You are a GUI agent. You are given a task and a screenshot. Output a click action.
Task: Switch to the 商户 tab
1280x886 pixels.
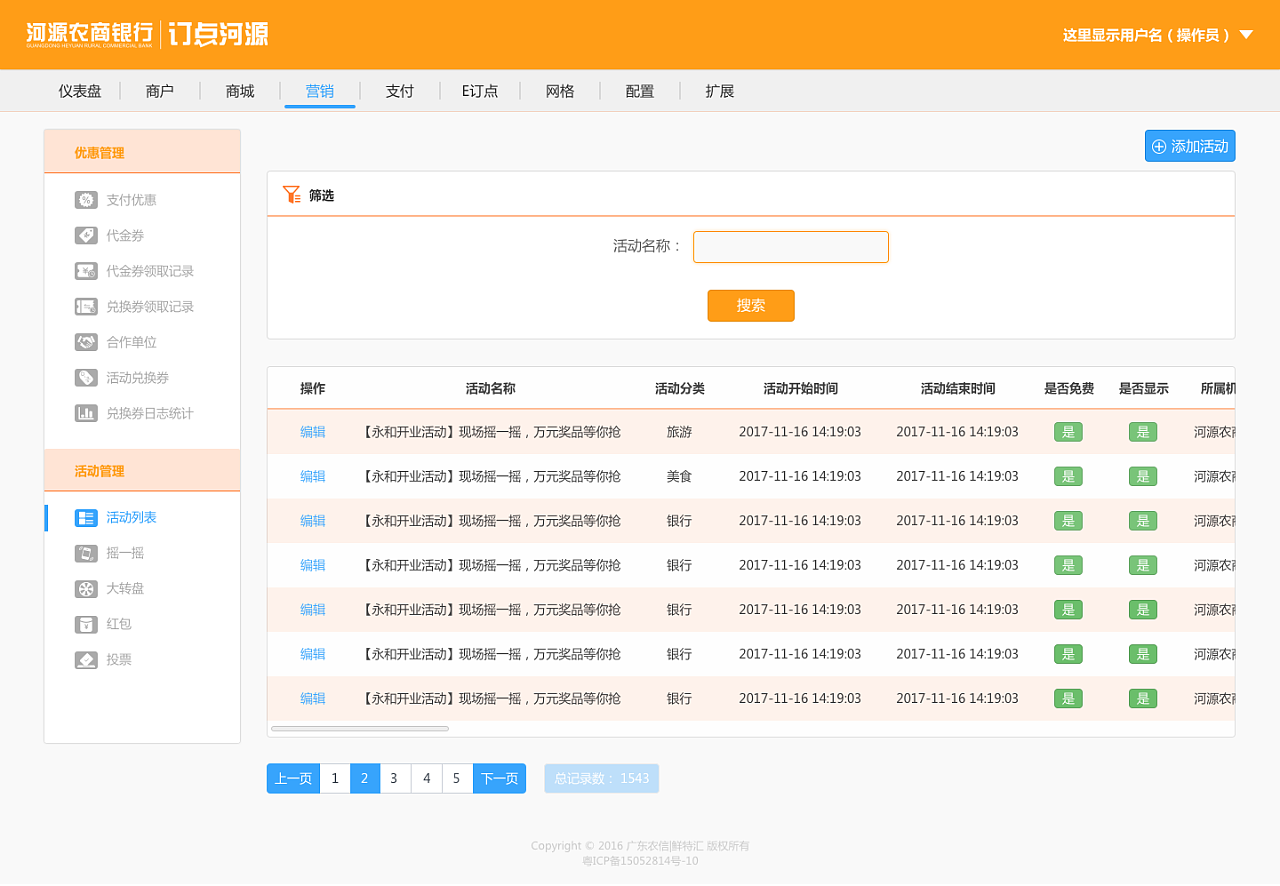pyautogui.click(x=160, y=91)
